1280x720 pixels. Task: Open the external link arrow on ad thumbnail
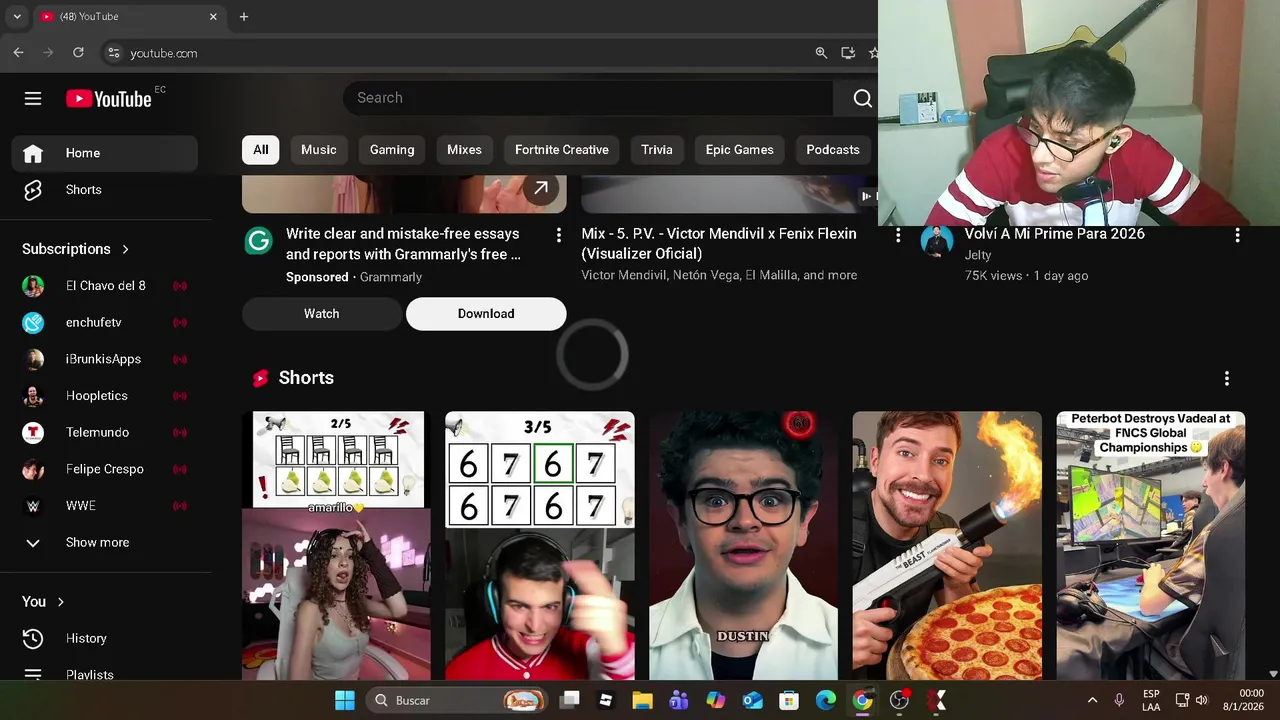point(541,188)
